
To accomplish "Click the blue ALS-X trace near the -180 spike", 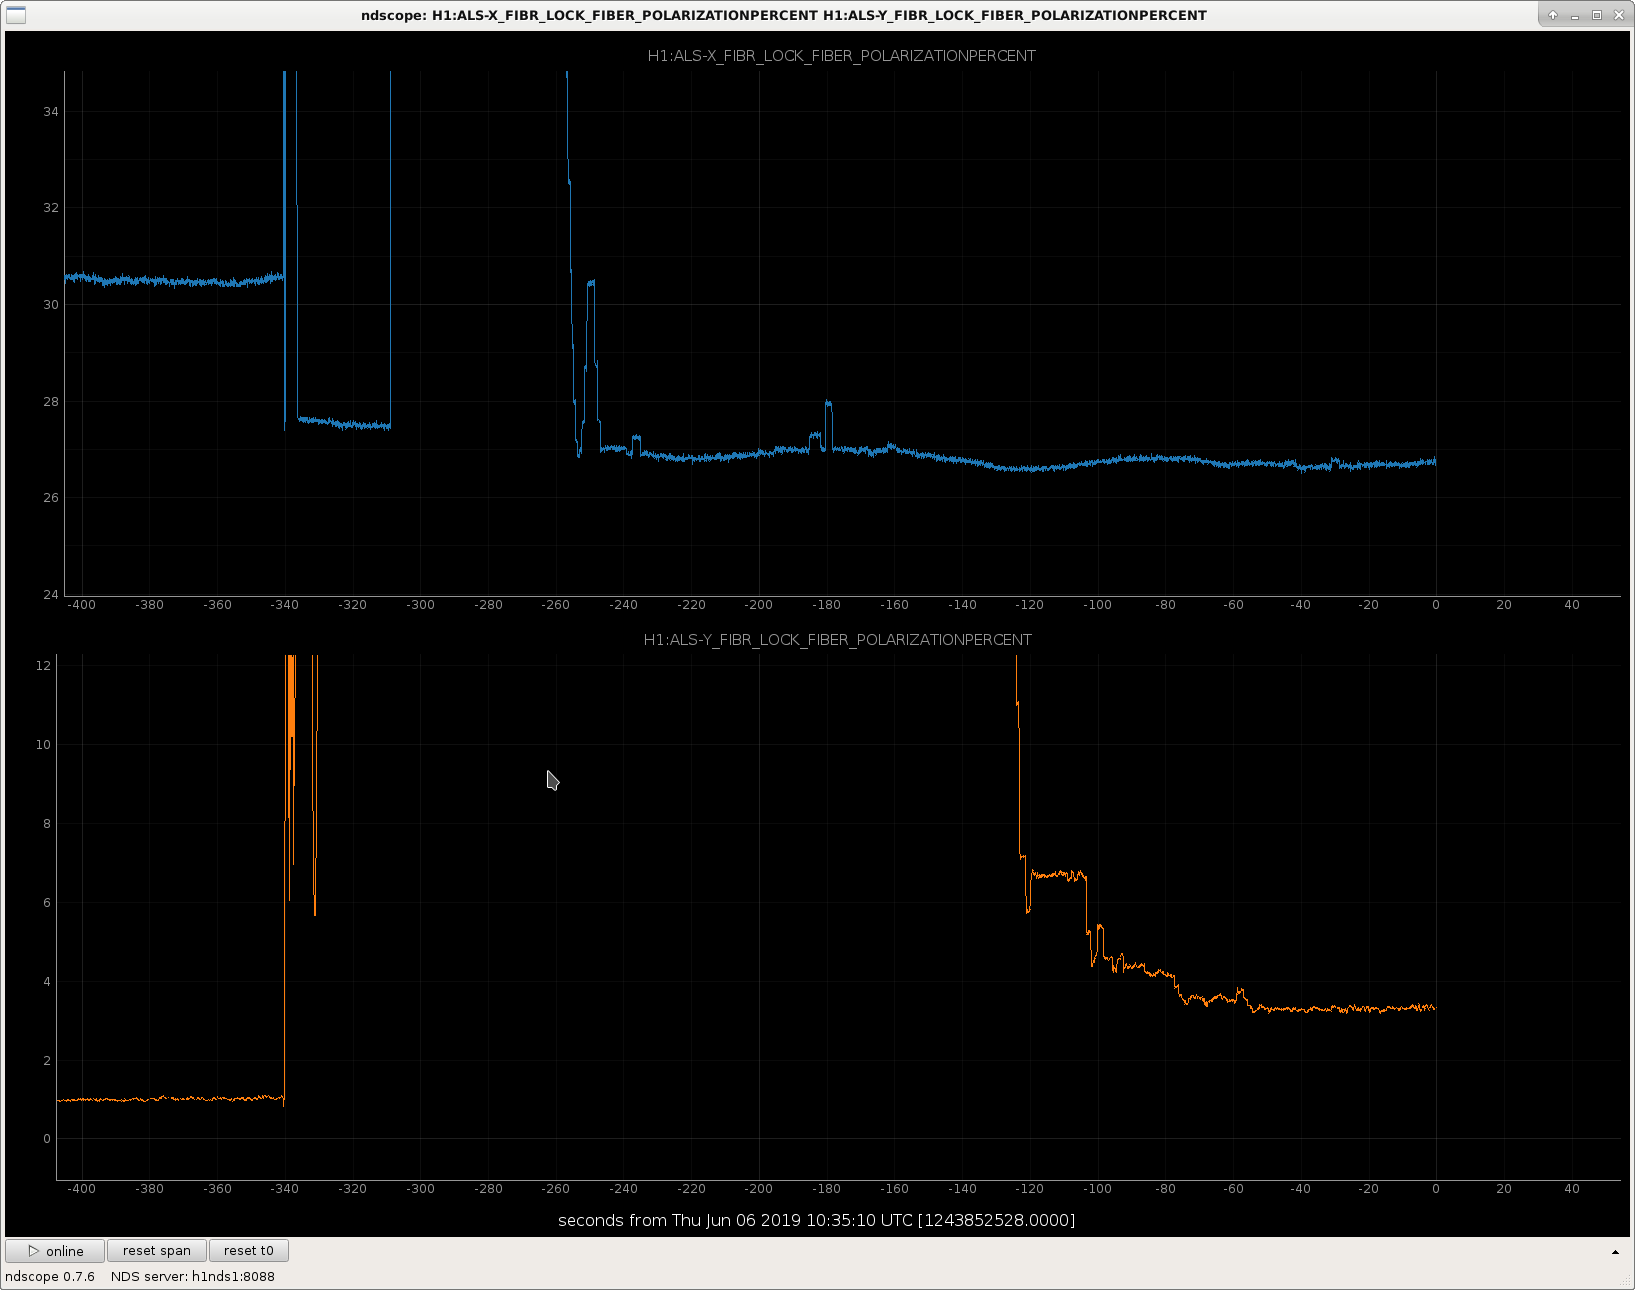I will 828,405.
